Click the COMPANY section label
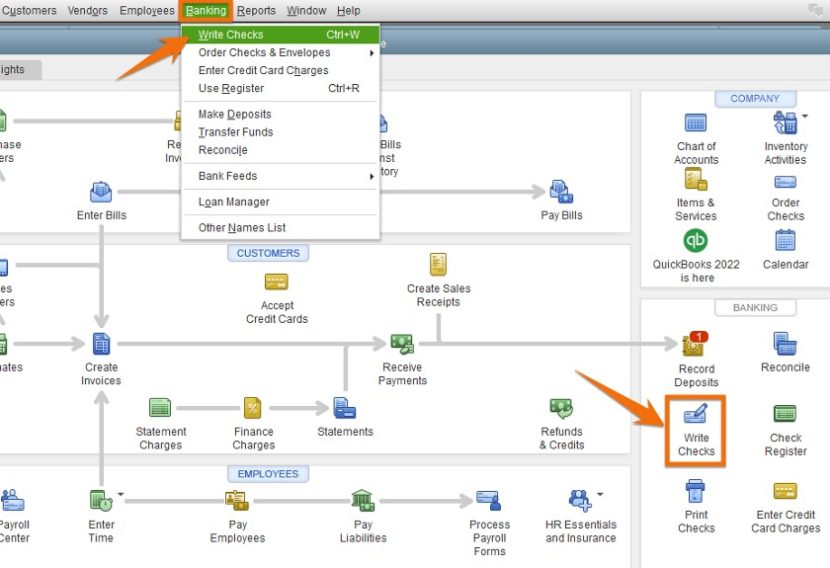Image resolution: width=830 pixels, height=568 pixels. tap(755, 98)
